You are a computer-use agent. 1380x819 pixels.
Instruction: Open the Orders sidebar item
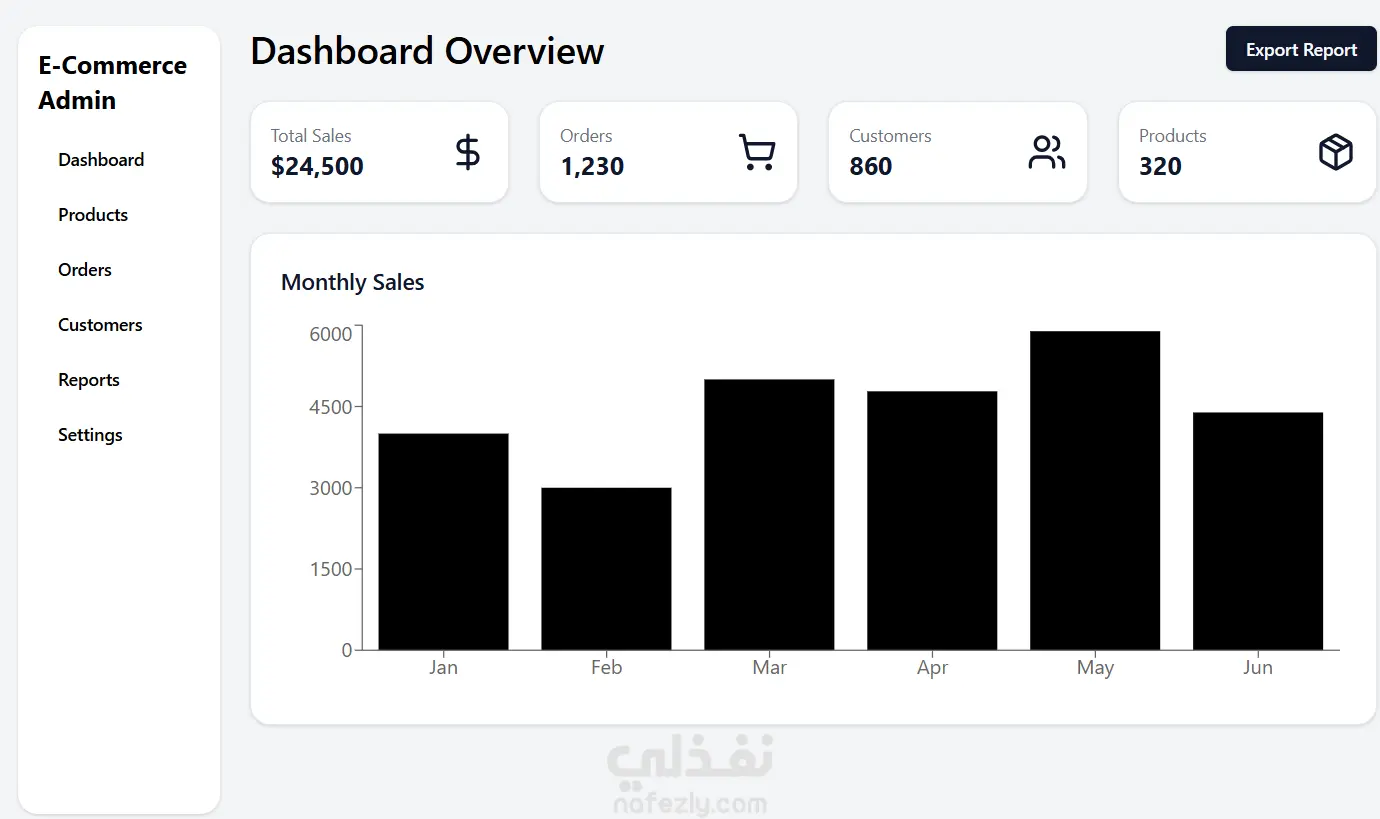pos(85,270)
